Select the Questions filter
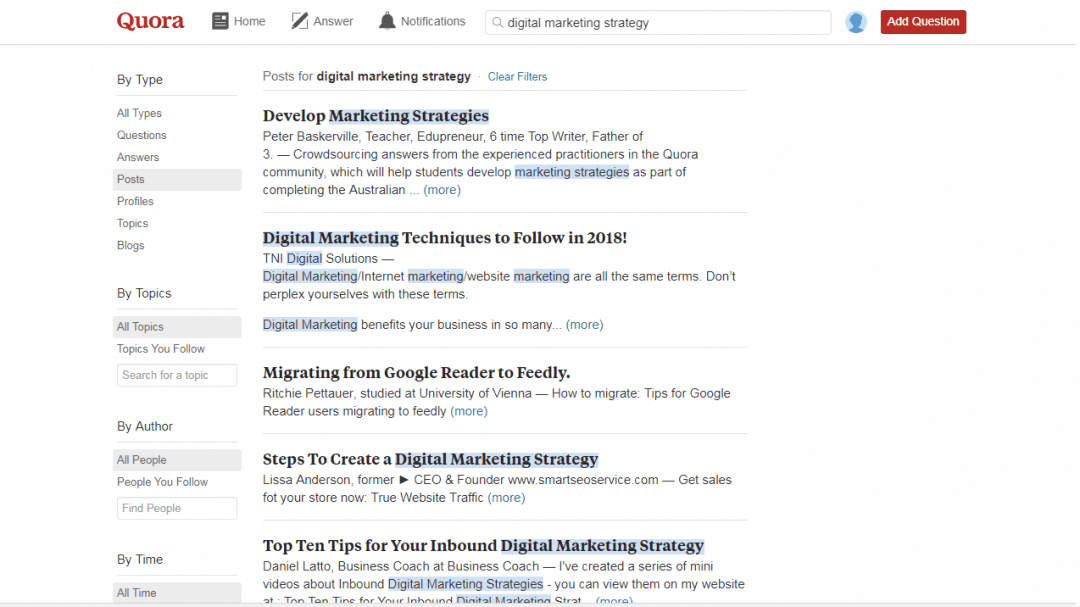Screen dimensions: 1080x607 141,135
